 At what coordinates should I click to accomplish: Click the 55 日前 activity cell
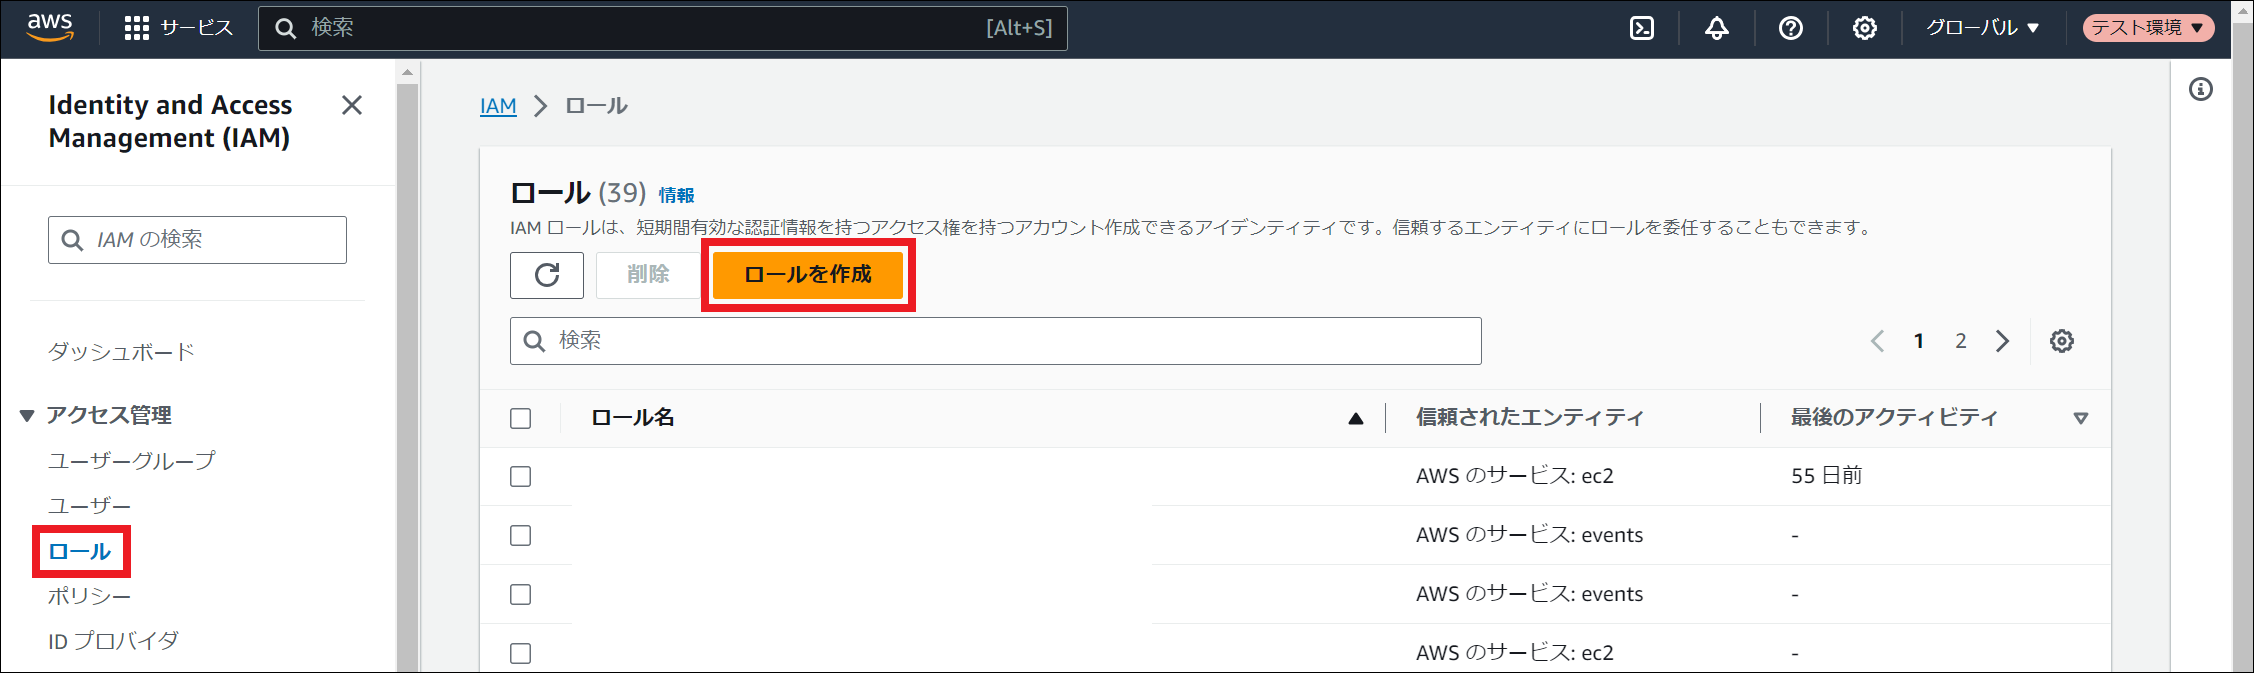click(1826, 476)
